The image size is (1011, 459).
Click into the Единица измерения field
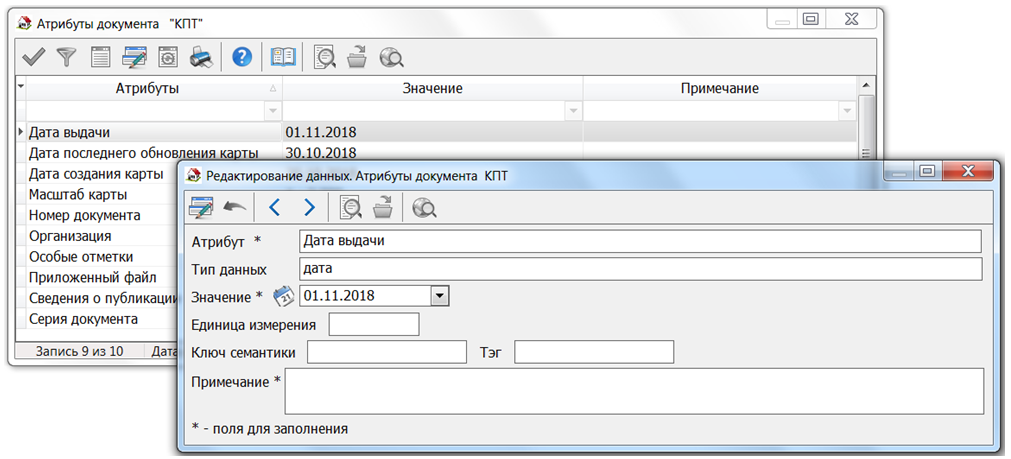point(374,325)
